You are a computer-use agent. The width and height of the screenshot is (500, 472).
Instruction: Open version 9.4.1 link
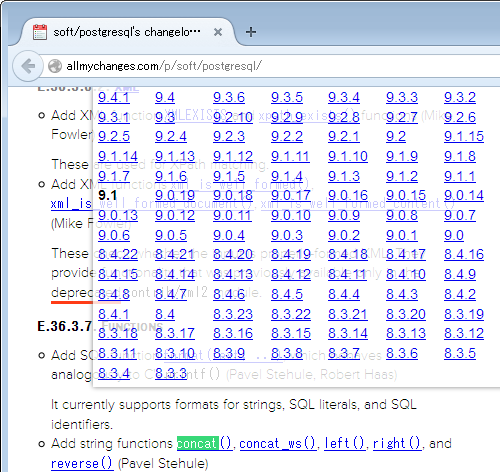click(114, 98)
